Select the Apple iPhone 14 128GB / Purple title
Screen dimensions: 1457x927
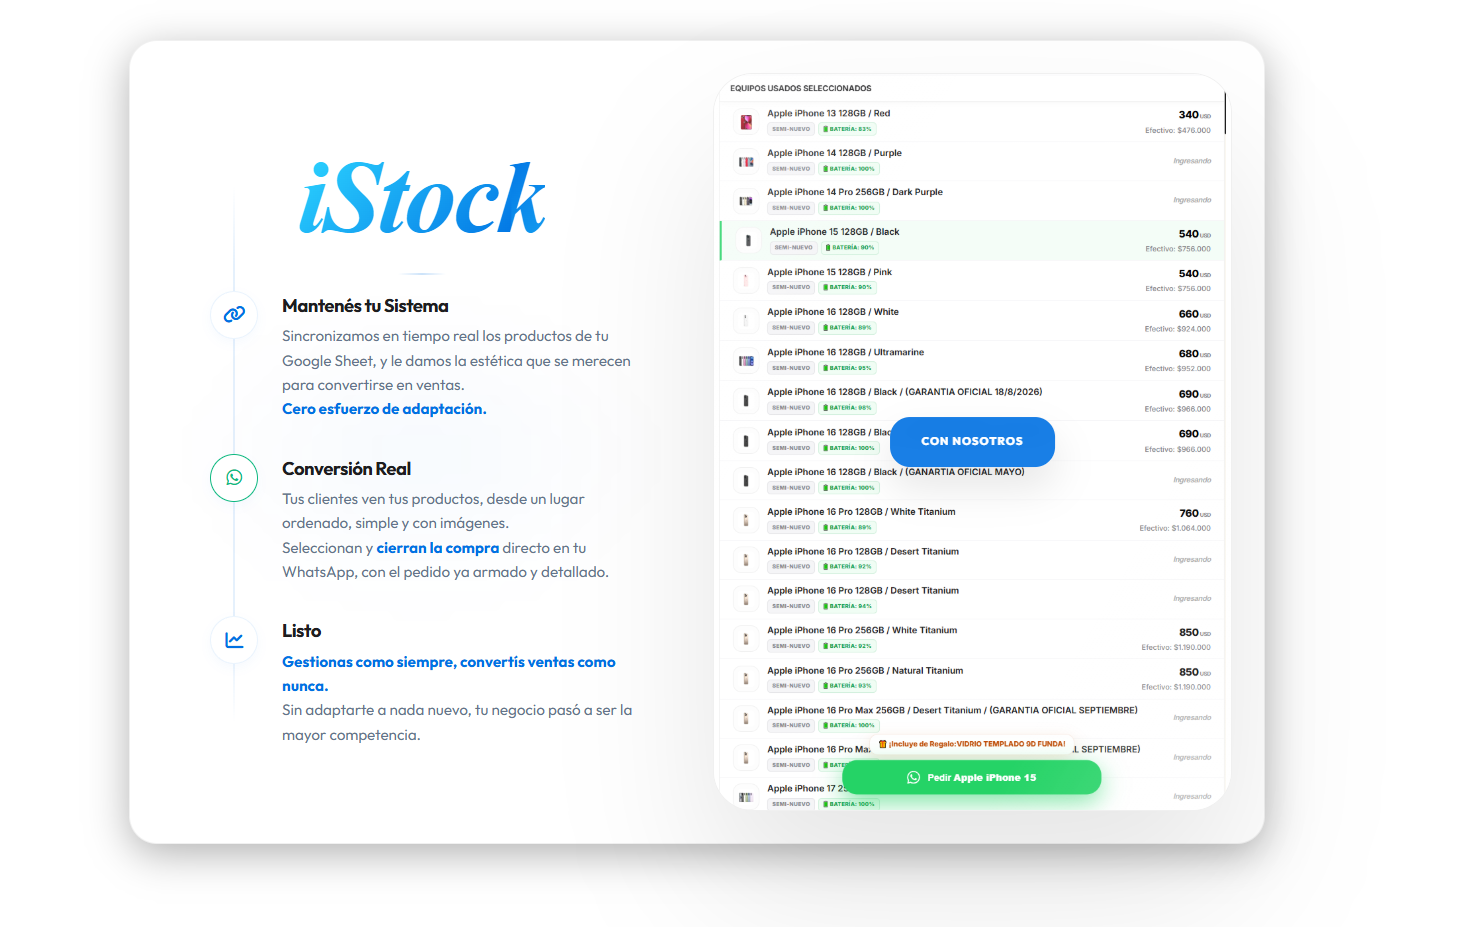[834, 153]
